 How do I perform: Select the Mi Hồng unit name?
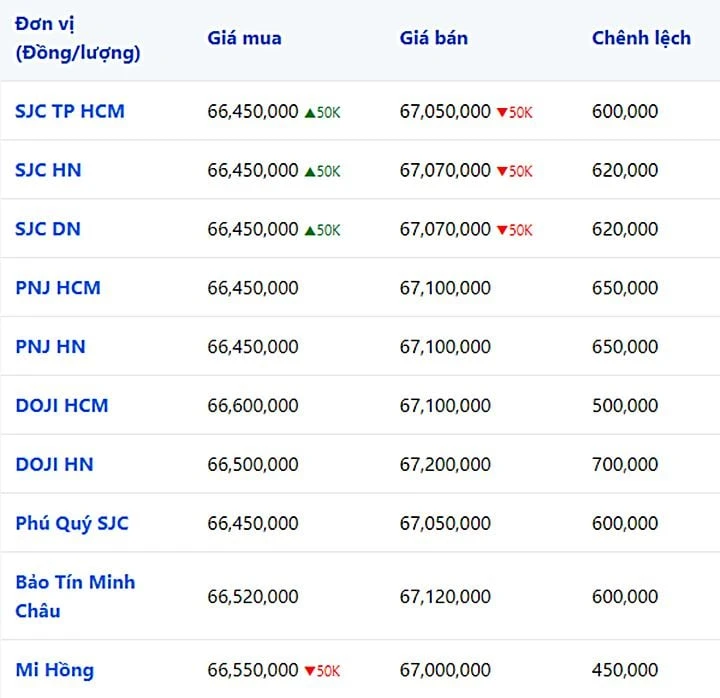pos(55,670)
